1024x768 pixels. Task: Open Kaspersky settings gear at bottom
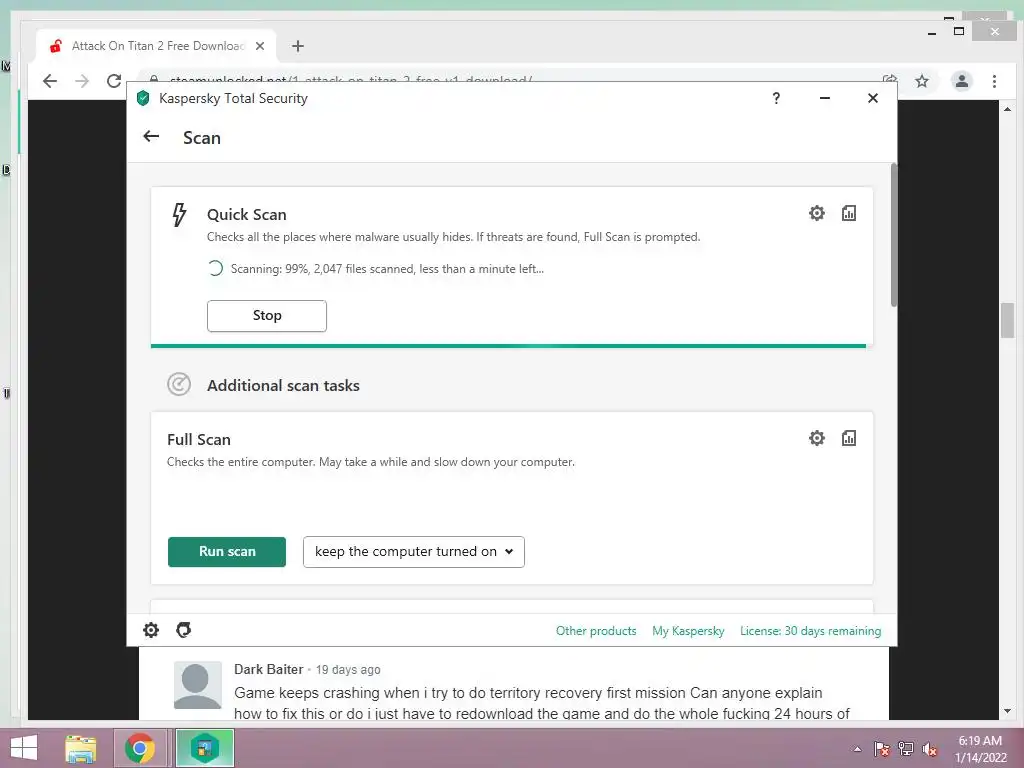coord(151,630)
